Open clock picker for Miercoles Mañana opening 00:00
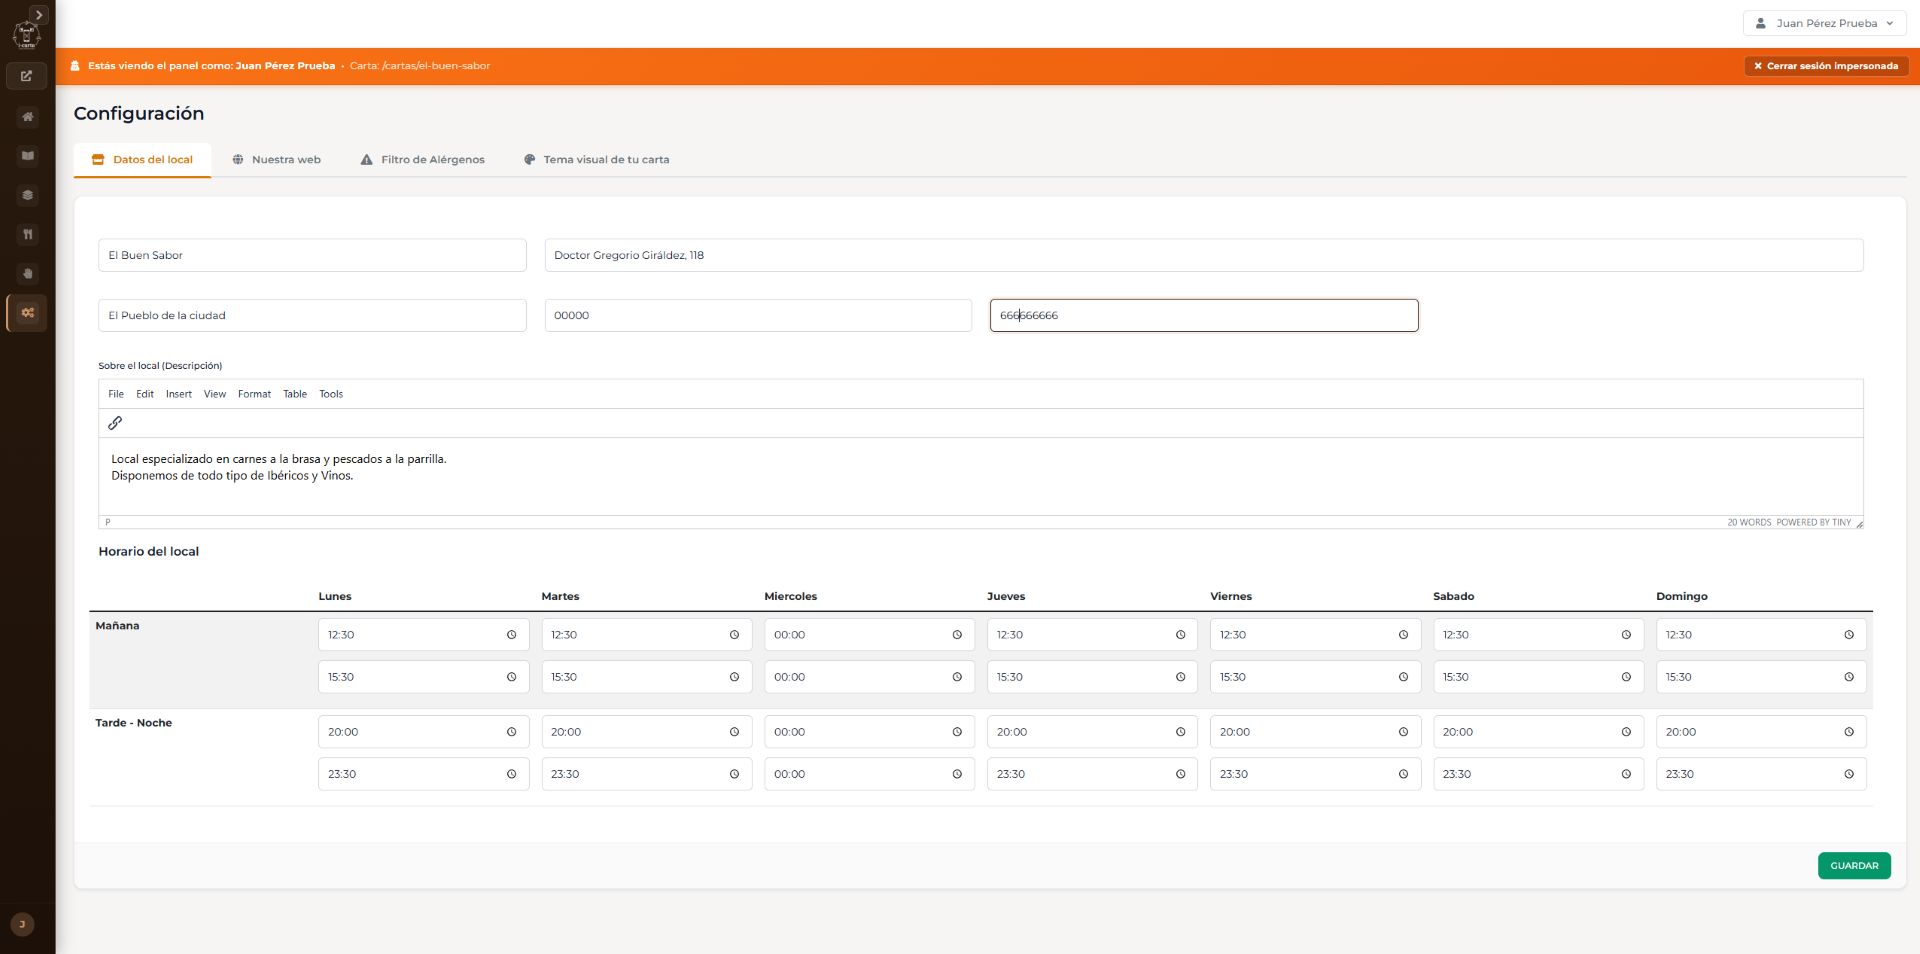The height and width of the screenshot is (954, 1920). point(957,635)
